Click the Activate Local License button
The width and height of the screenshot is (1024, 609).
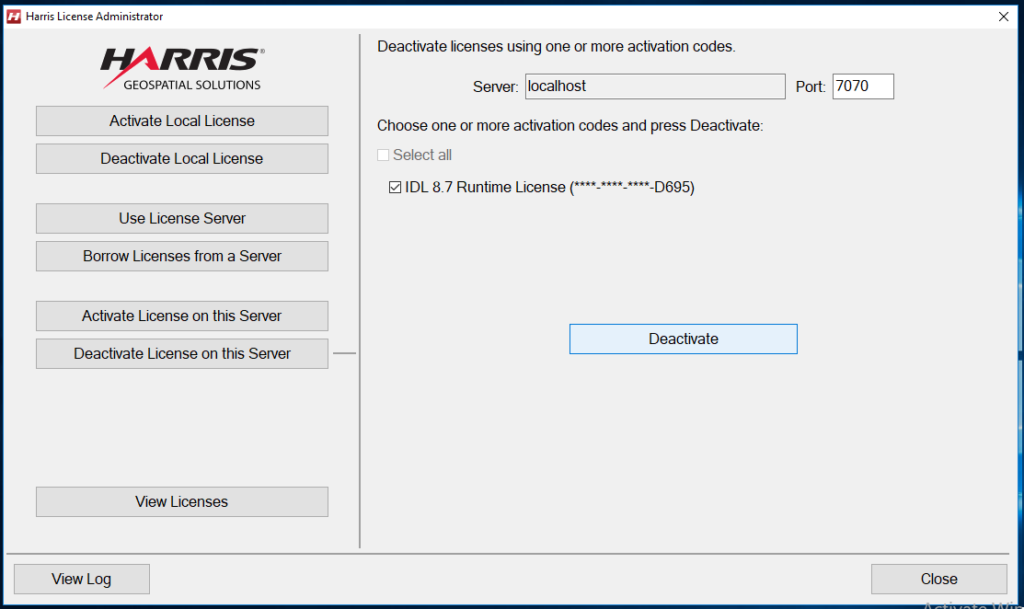click(182, 121)
